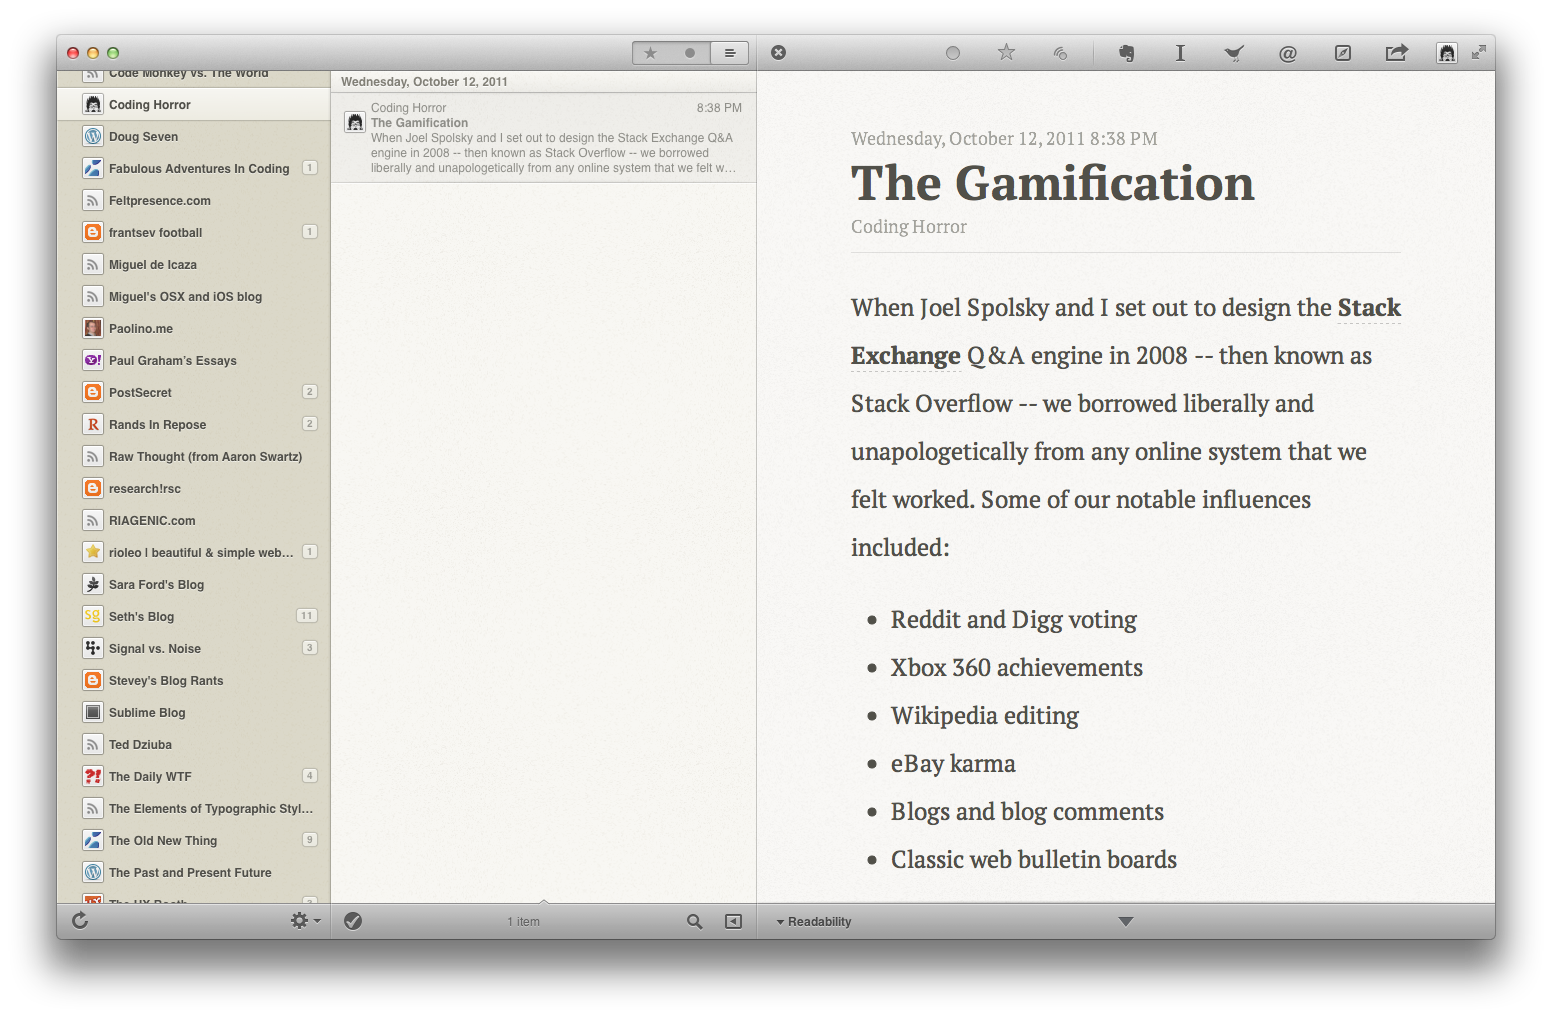Image resolution: width=1552 pixels, height=1018 pixels.
Task: Show starred items filter
Action: coord(651,53)
